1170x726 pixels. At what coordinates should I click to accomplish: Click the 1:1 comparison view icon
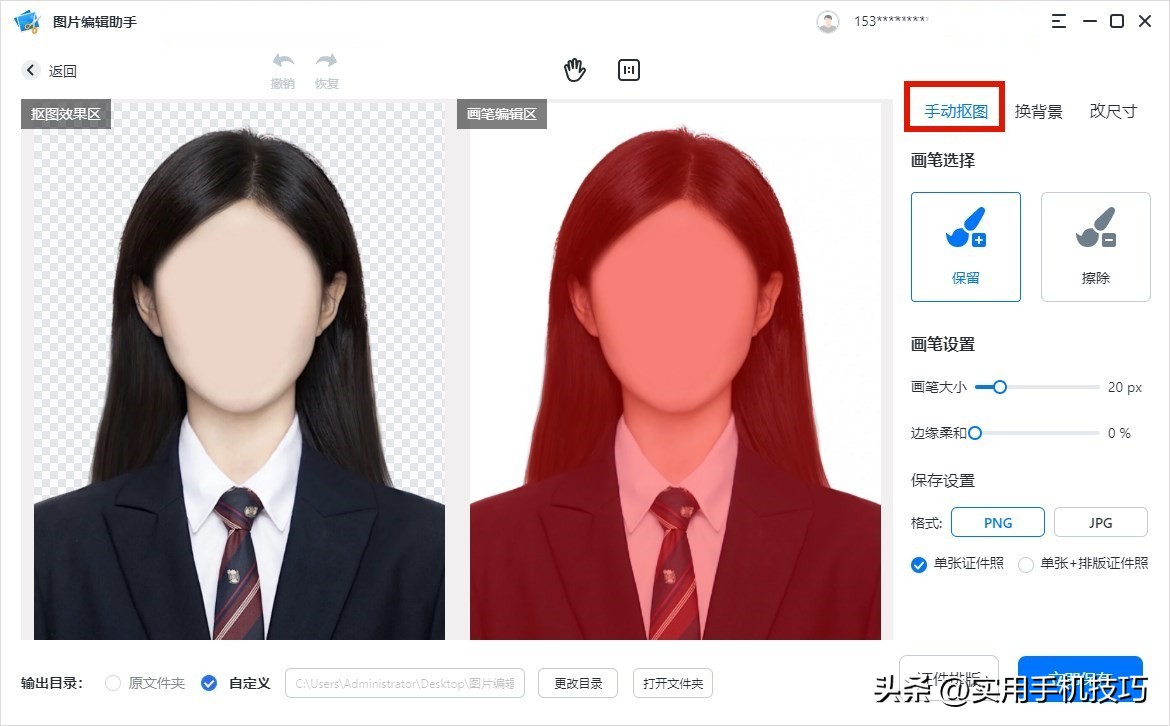628,69
